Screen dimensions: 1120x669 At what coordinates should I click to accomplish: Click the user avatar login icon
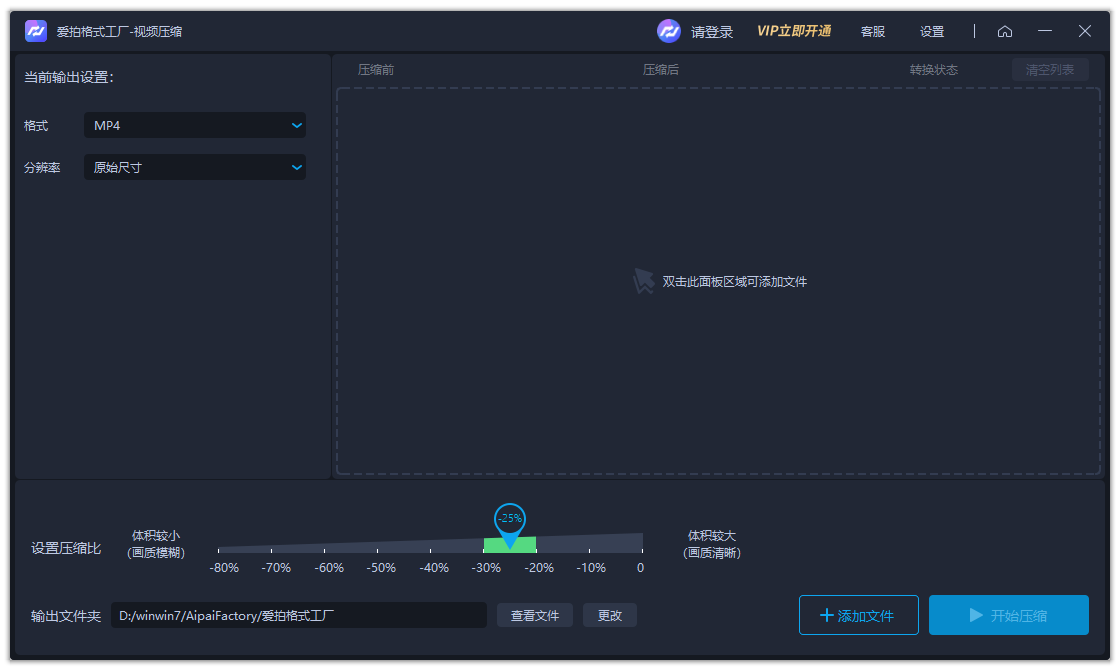(669, 31)
